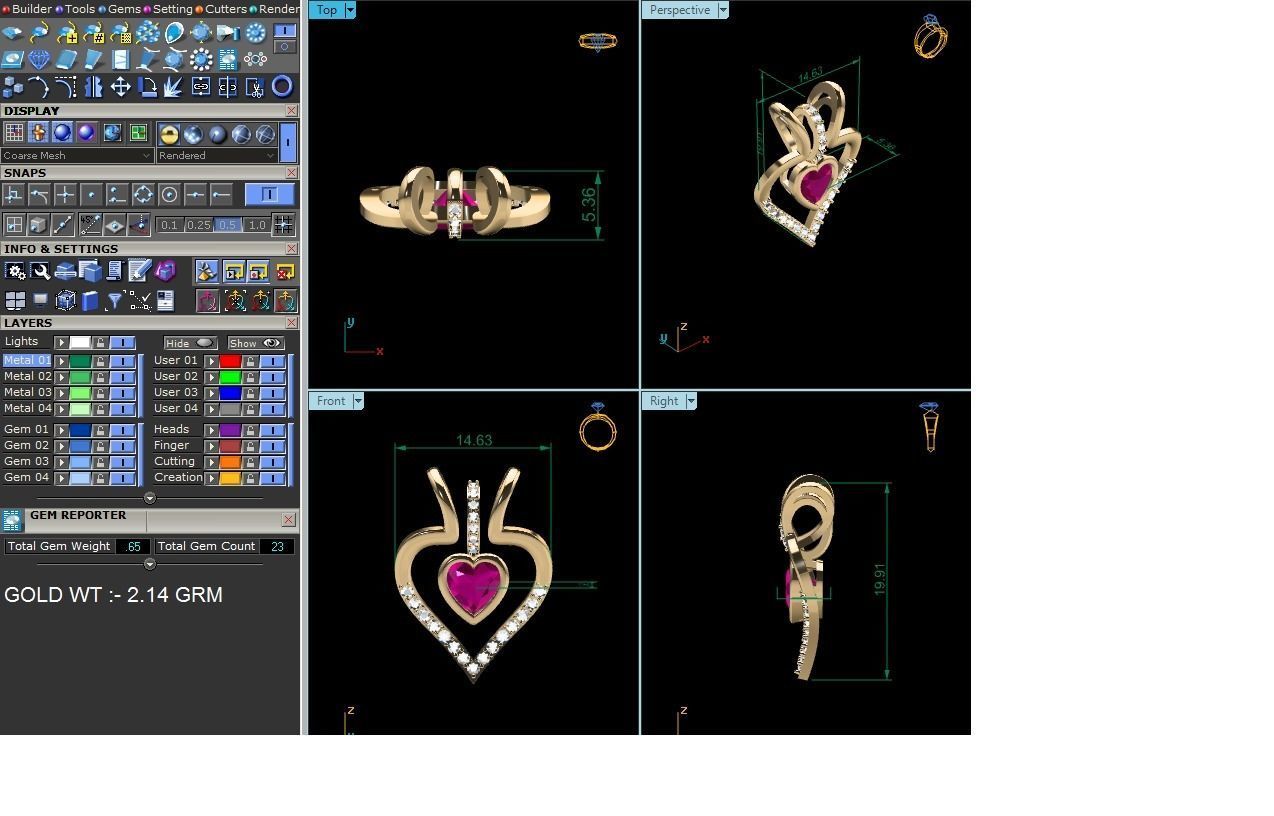Click the Heads purple color swatch
Screen dimensions: 1274x816
coord(230,430)
